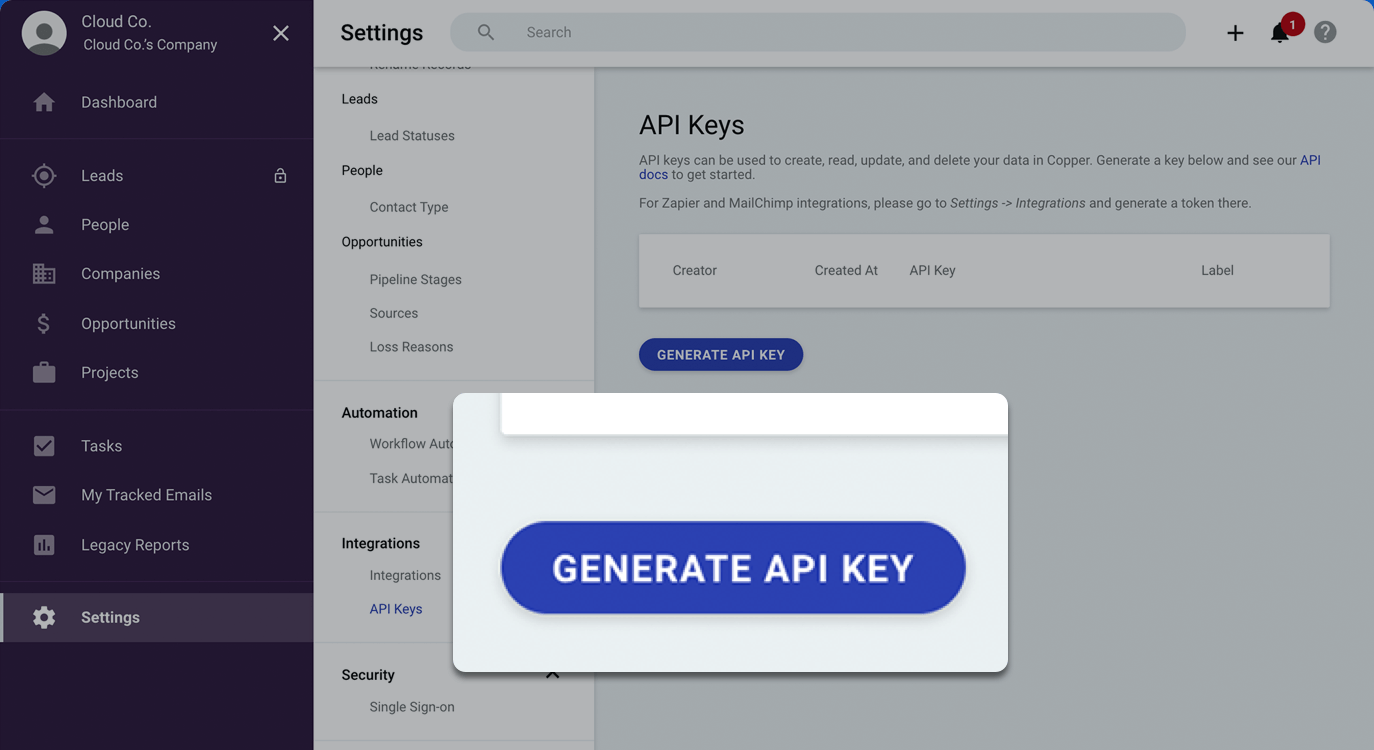Click the plus add icon in header
Image resolution: width=1374 pixels, height=750 pixels.
pos(1235,33)
